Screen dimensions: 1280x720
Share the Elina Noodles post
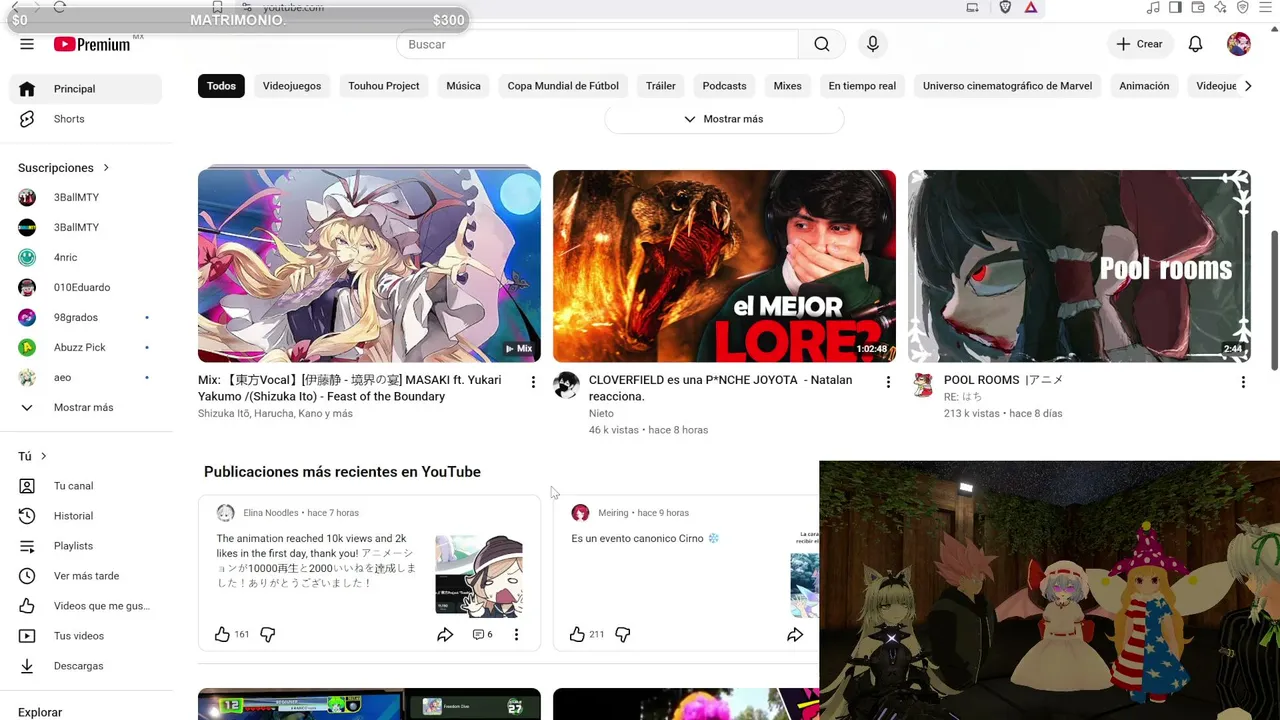pos(445,634)
